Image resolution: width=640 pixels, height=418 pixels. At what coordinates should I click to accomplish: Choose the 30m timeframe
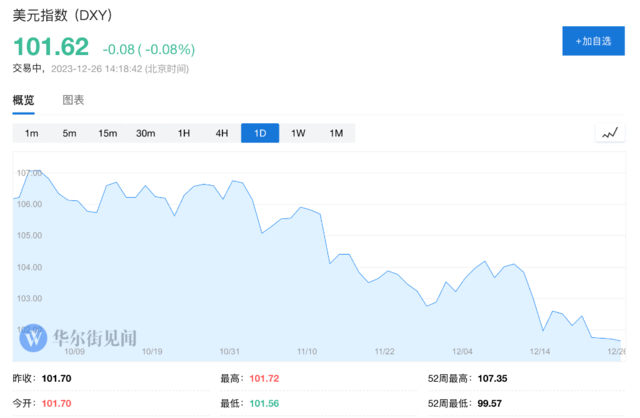tap(146, 134)
